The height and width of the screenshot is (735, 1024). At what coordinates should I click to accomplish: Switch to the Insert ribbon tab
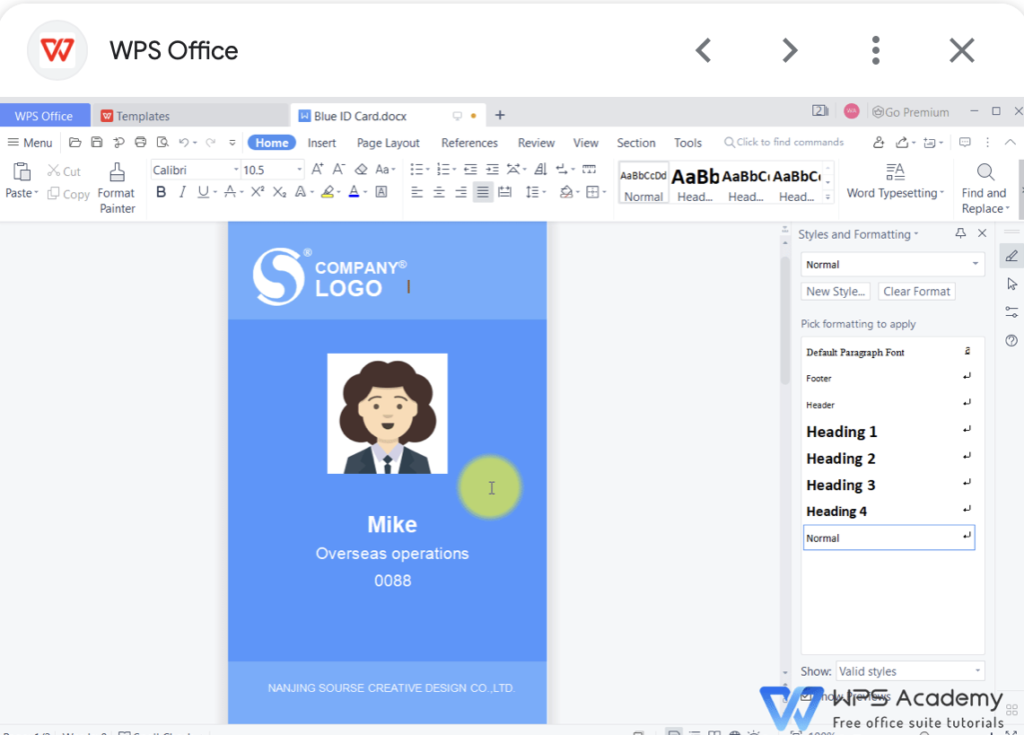pos(321,143)
